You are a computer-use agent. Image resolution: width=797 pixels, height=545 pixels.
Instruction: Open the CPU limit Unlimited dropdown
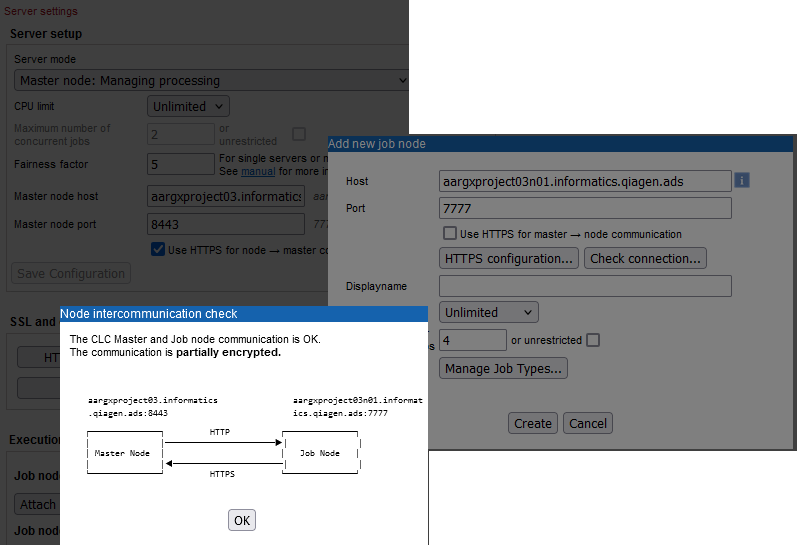[188, 106]
